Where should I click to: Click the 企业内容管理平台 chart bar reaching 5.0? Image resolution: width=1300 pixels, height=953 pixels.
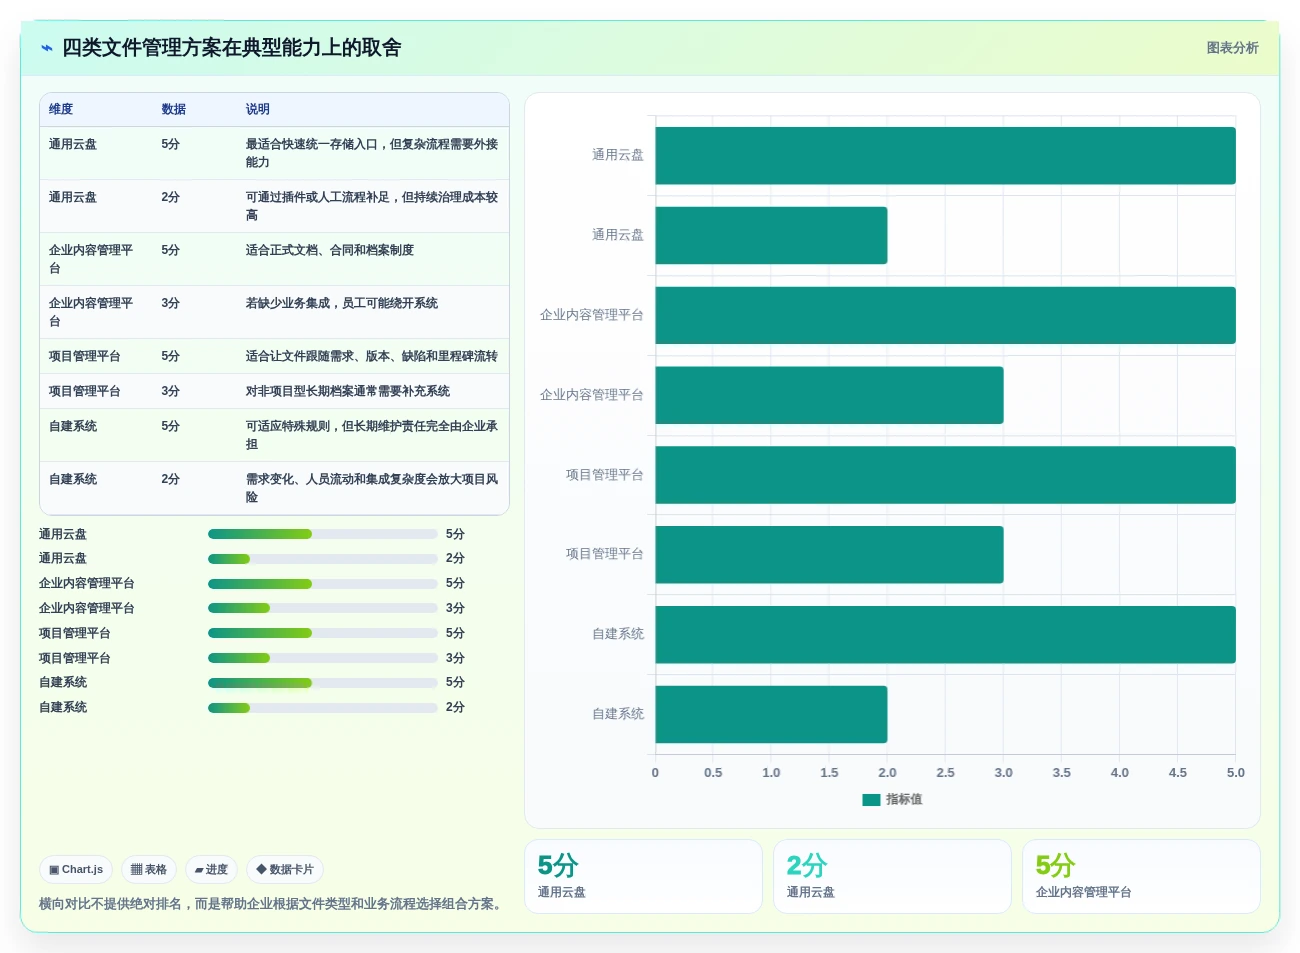(x=945, y=315)
